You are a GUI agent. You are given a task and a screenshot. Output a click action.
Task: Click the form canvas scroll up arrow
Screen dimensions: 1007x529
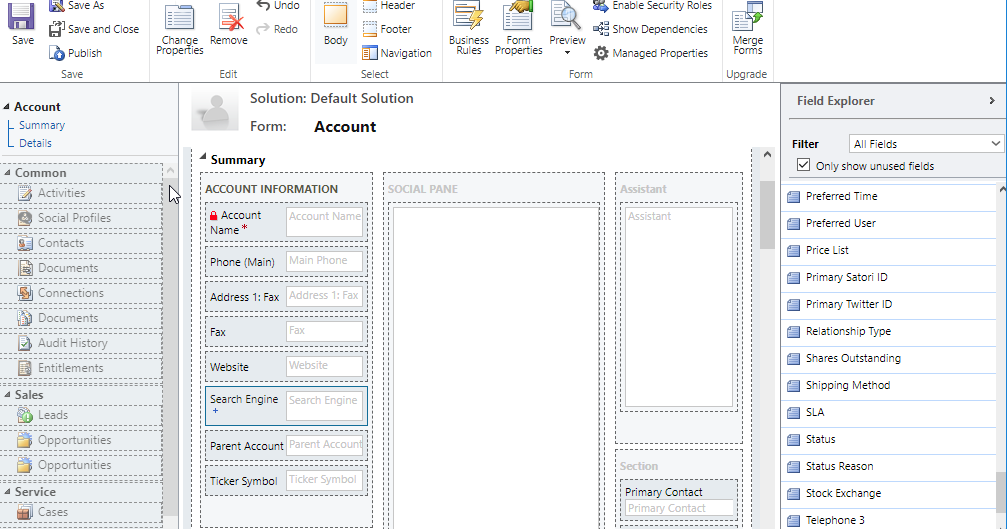(x=767, y=155)
